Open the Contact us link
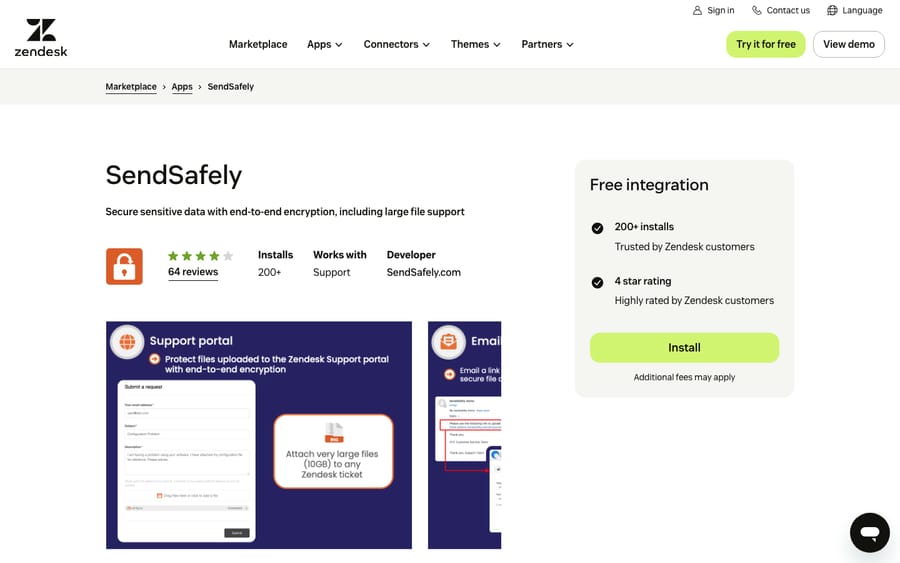Viewport: 900px width, 563px height. [x=781, y=10]
